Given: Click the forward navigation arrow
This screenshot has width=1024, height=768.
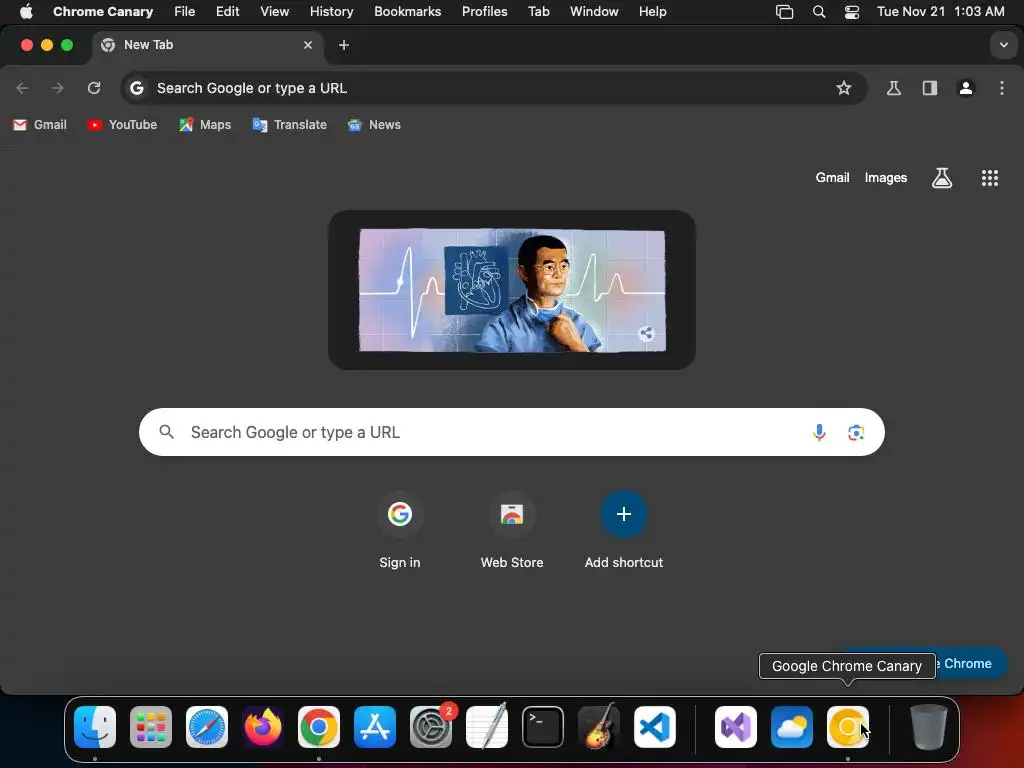Looking at the screenshot, I should point(57,88).
